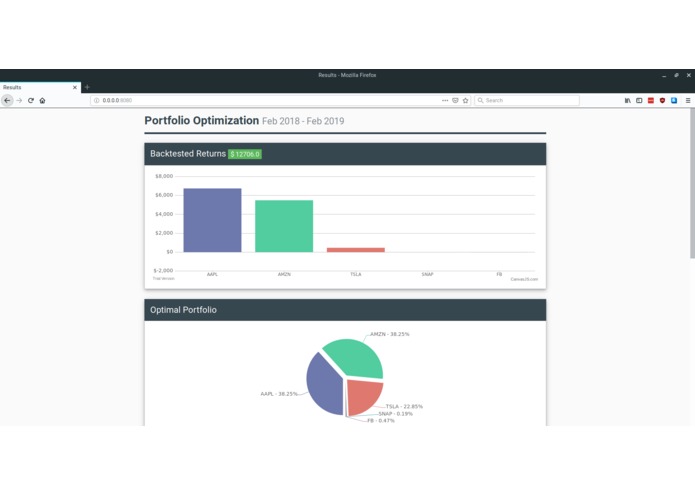Click the 'SNAP - 0.19%' pie label

[395, 414]
